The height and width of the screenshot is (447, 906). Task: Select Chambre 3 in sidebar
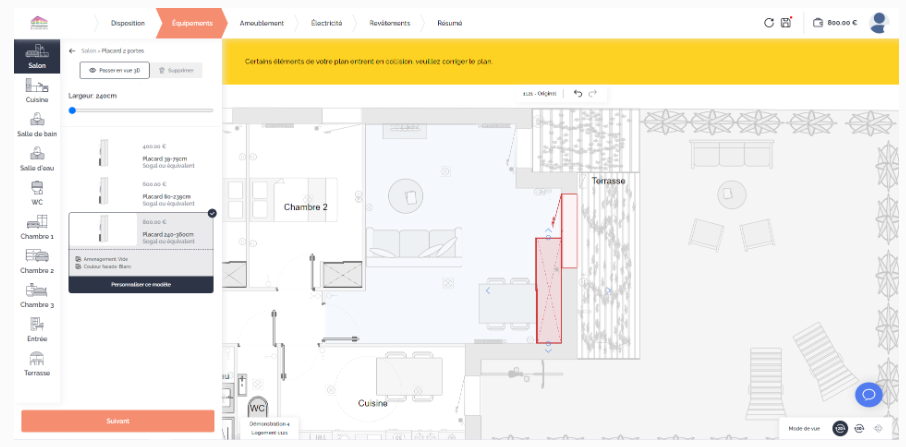click(37, 295)
